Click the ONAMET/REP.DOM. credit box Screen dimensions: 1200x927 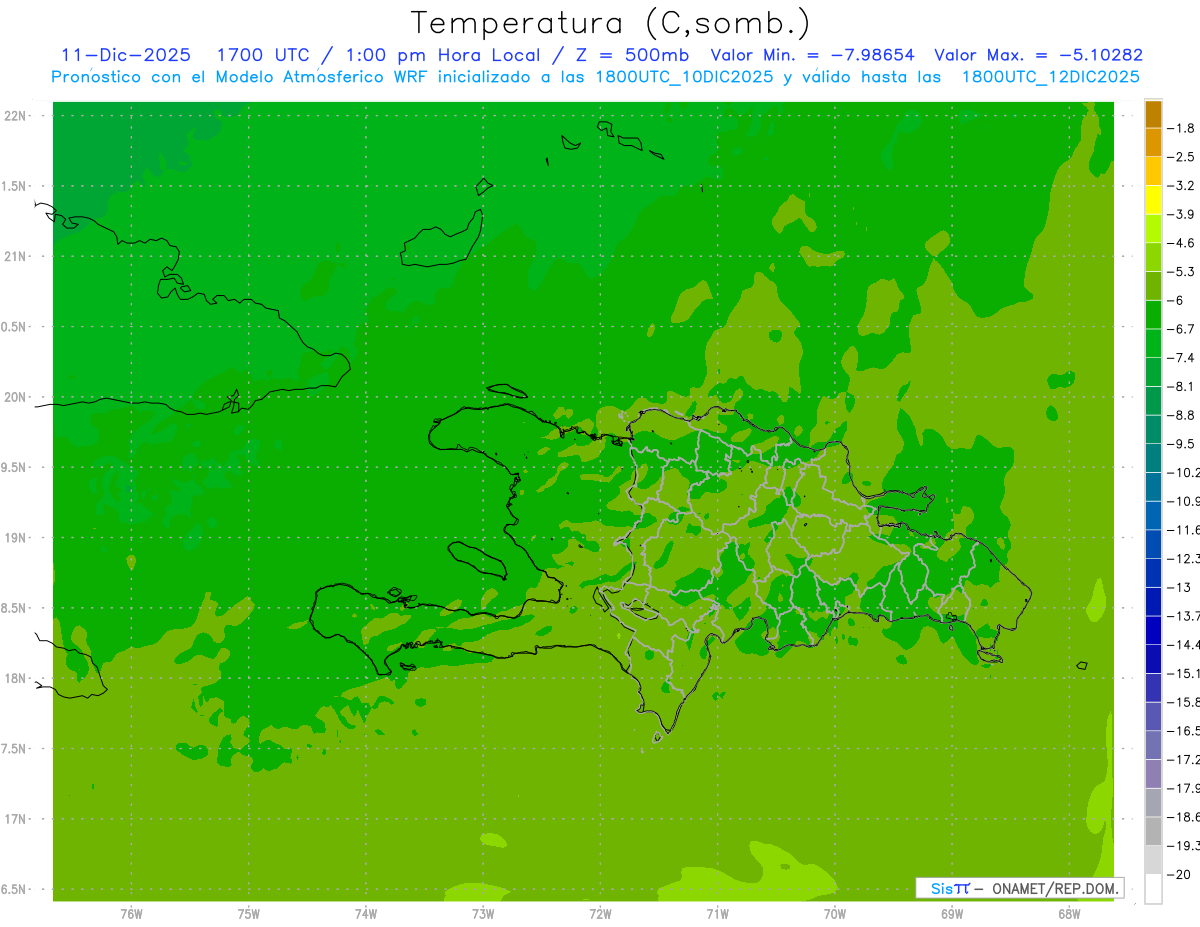(x=1020, y=888)
